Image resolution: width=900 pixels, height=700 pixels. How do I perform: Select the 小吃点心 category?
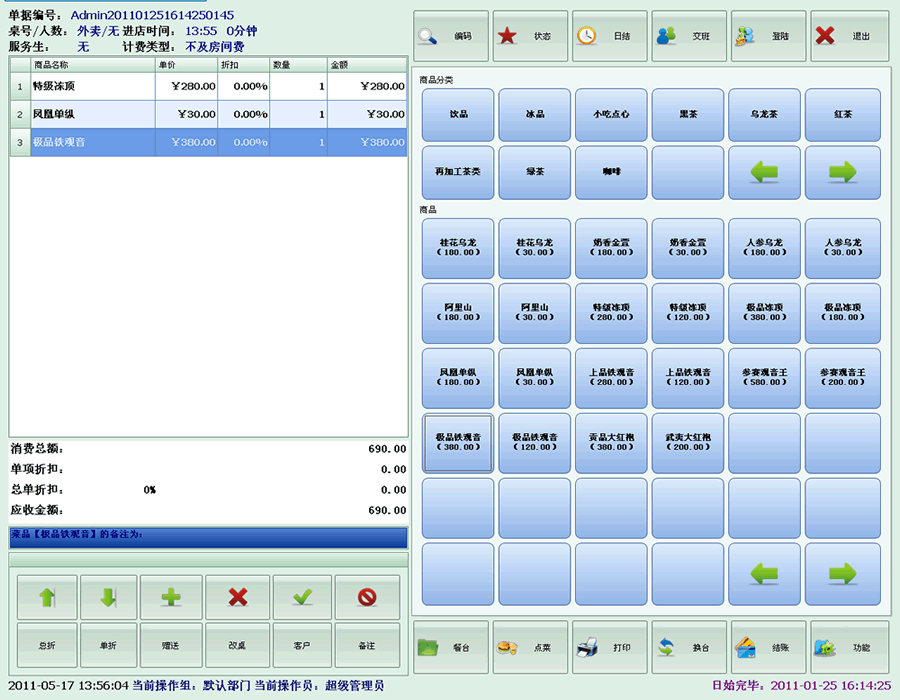tap(611, 114)
